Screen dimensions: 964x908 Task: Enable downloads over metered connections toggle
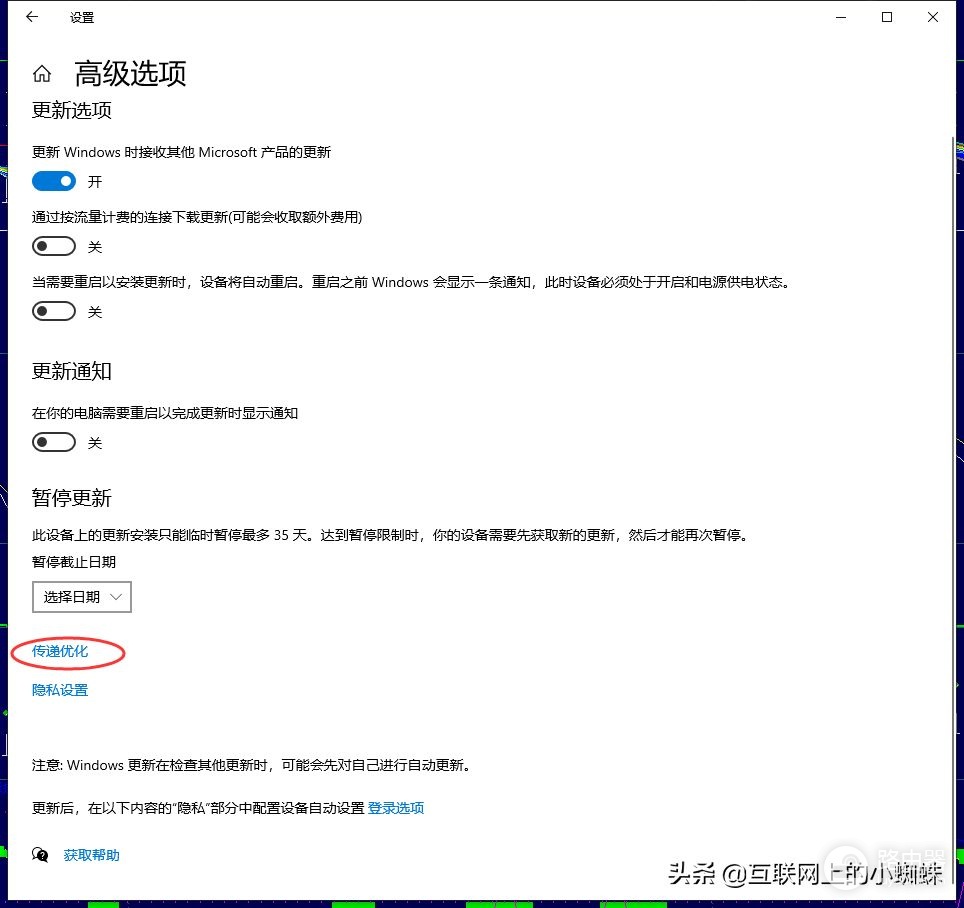[x=54, y=247]
